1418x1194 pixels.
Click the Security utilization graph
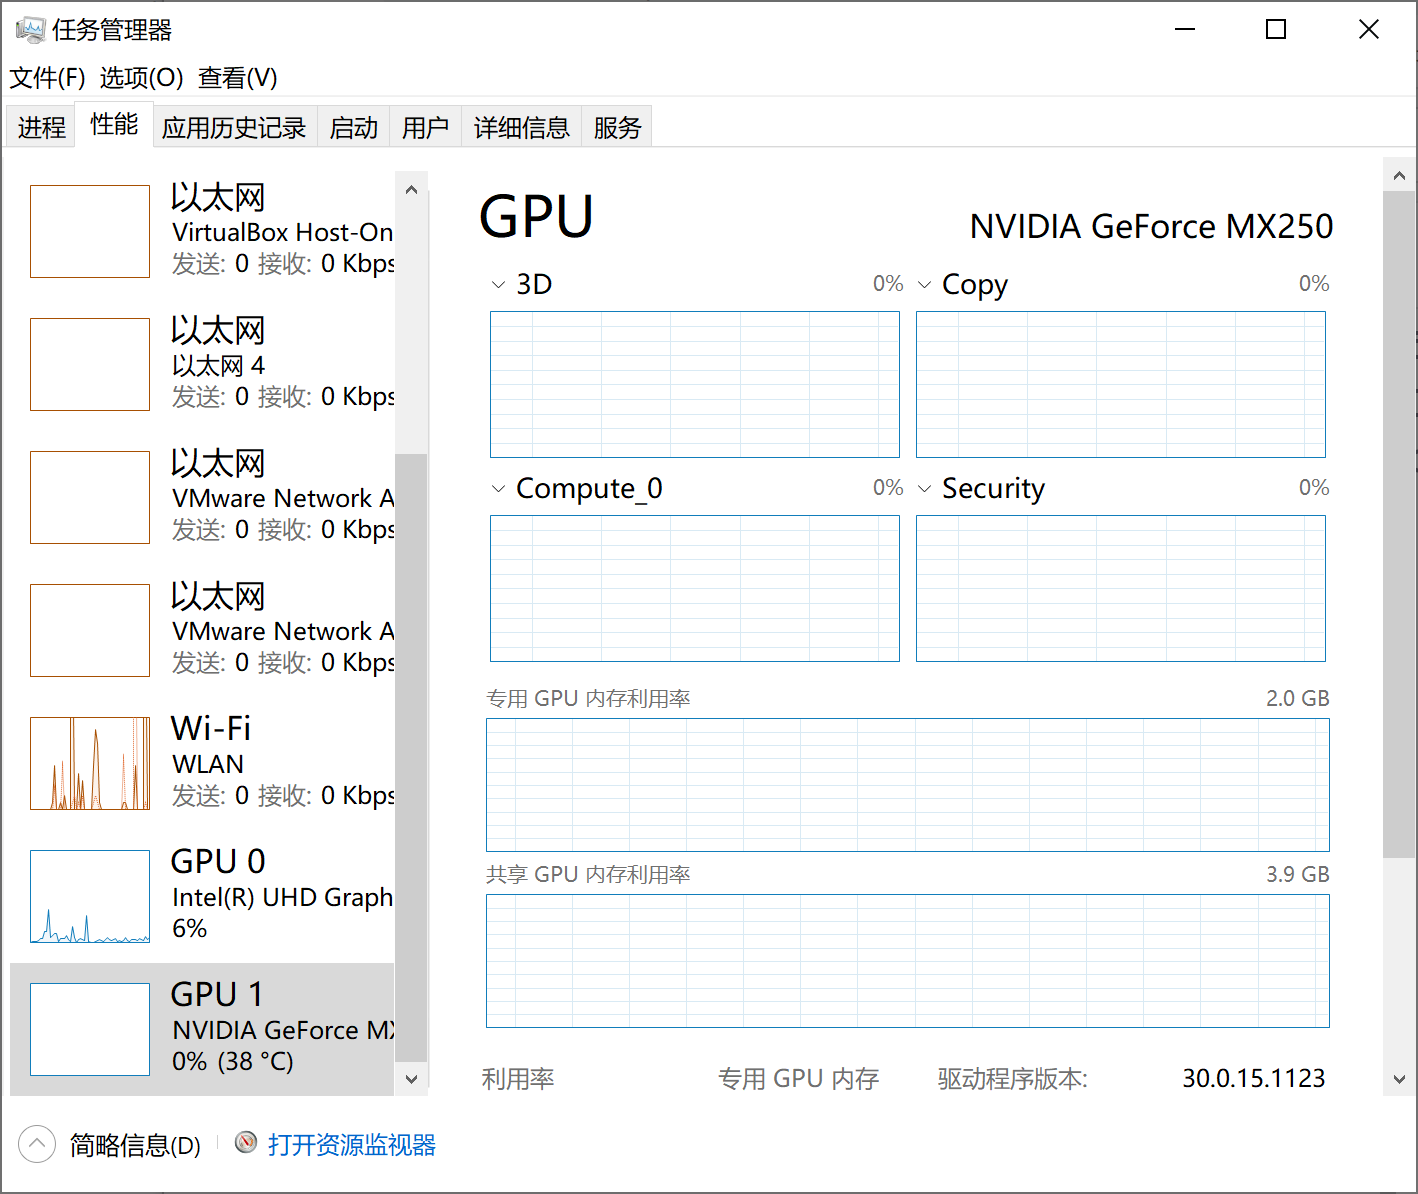1121,588
